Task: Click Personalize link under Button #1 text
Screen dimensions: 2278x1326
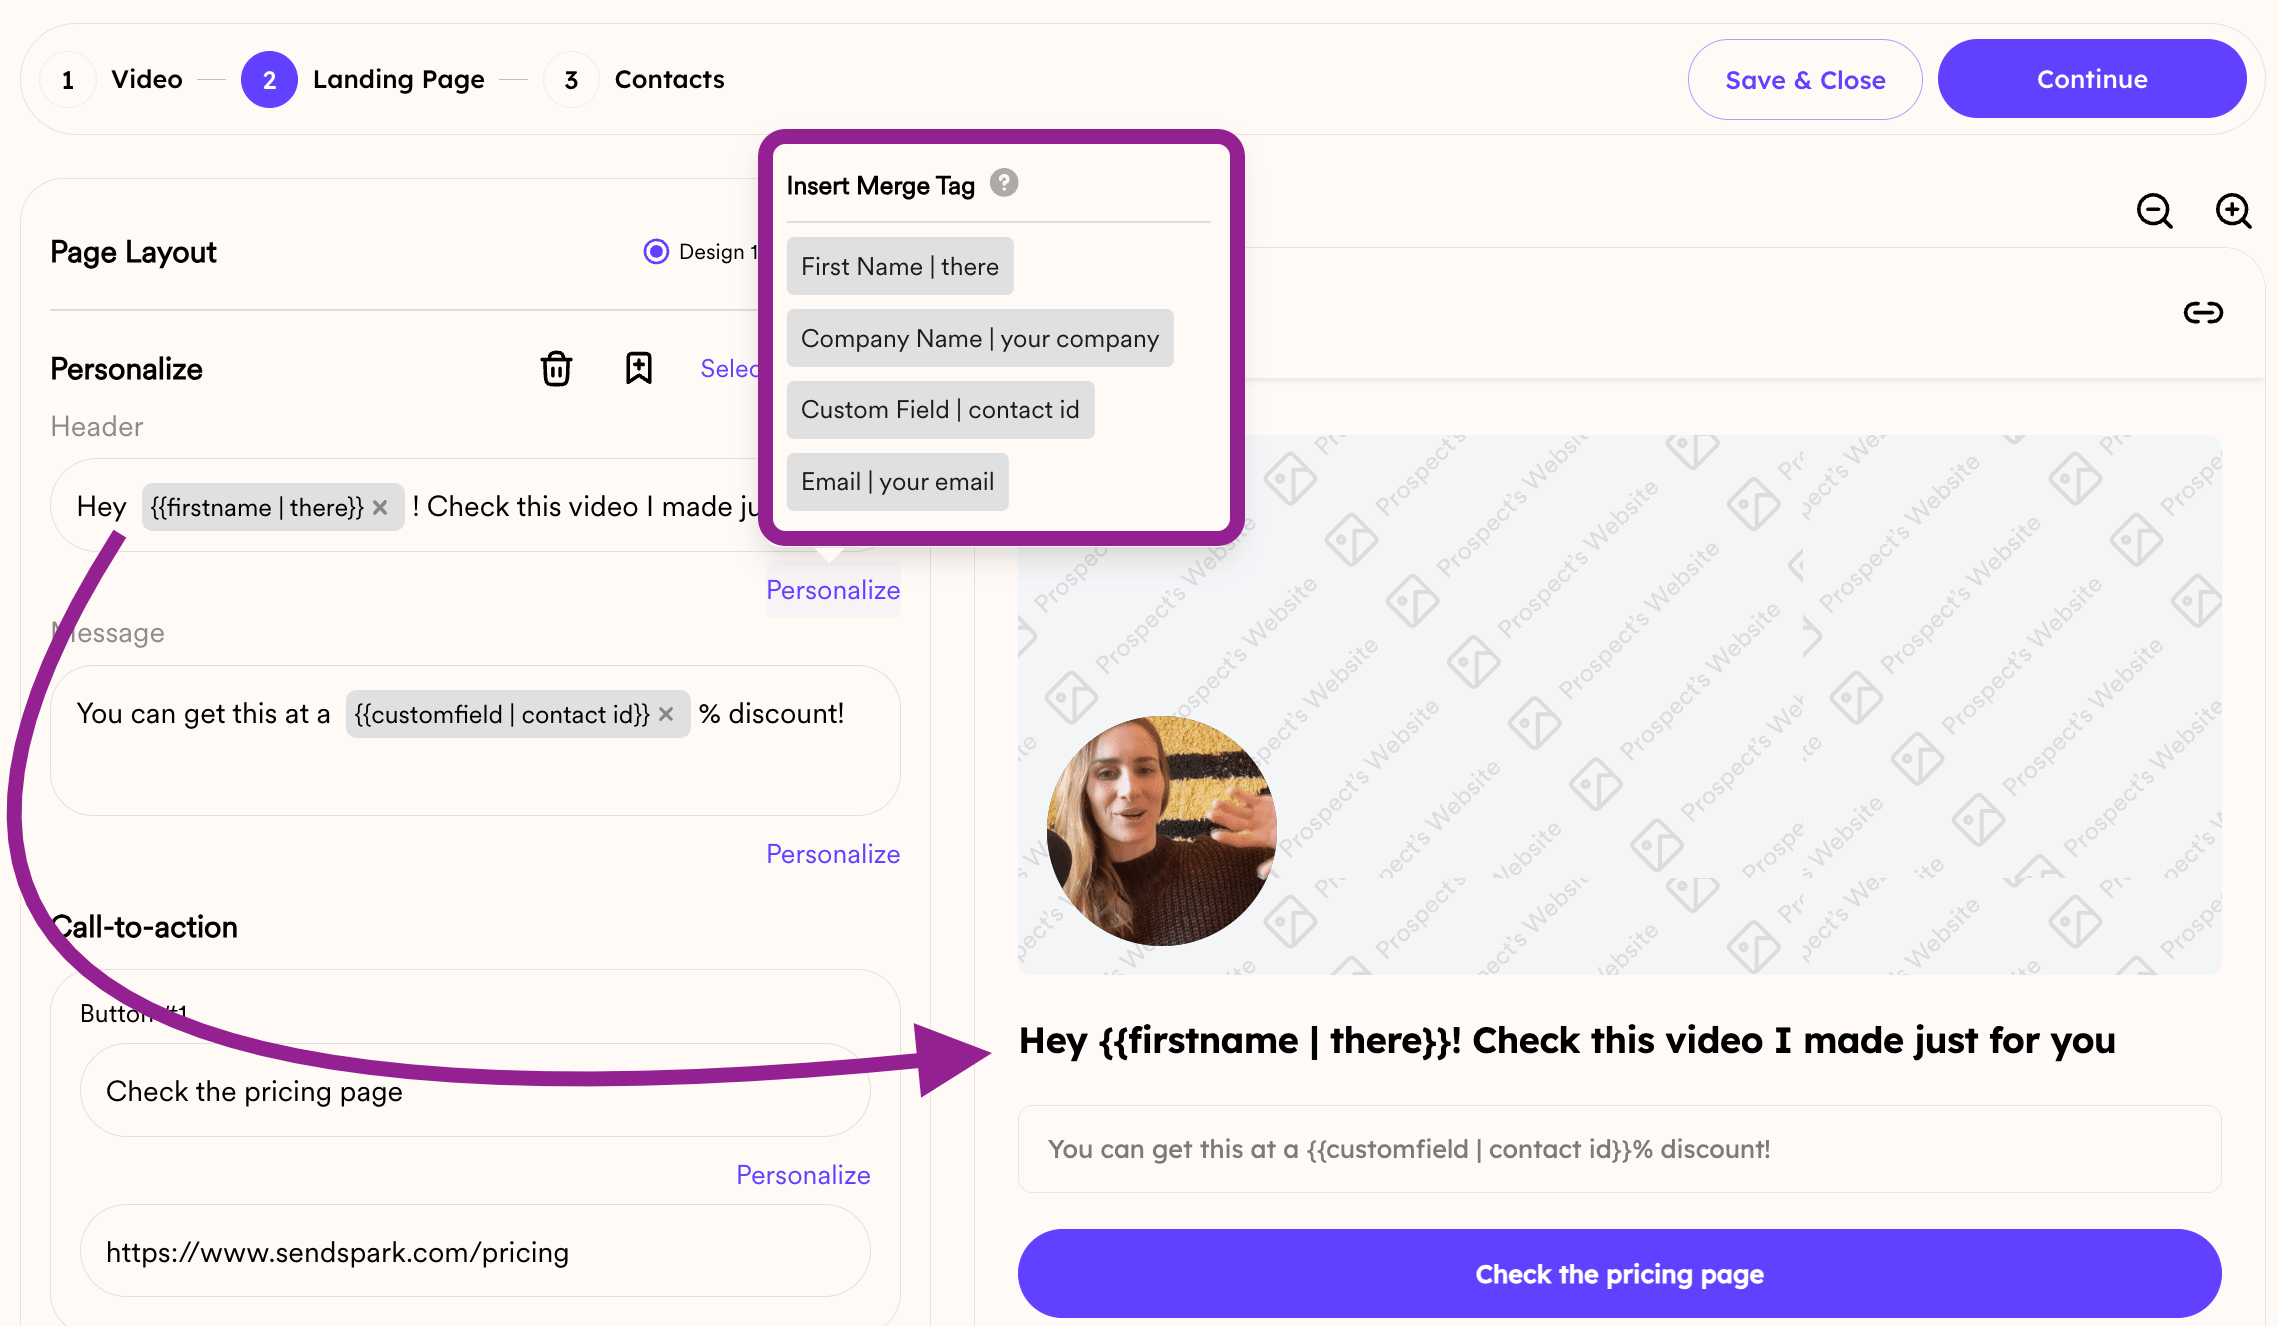Action: pyautogui.click(x=803, y=1175)
